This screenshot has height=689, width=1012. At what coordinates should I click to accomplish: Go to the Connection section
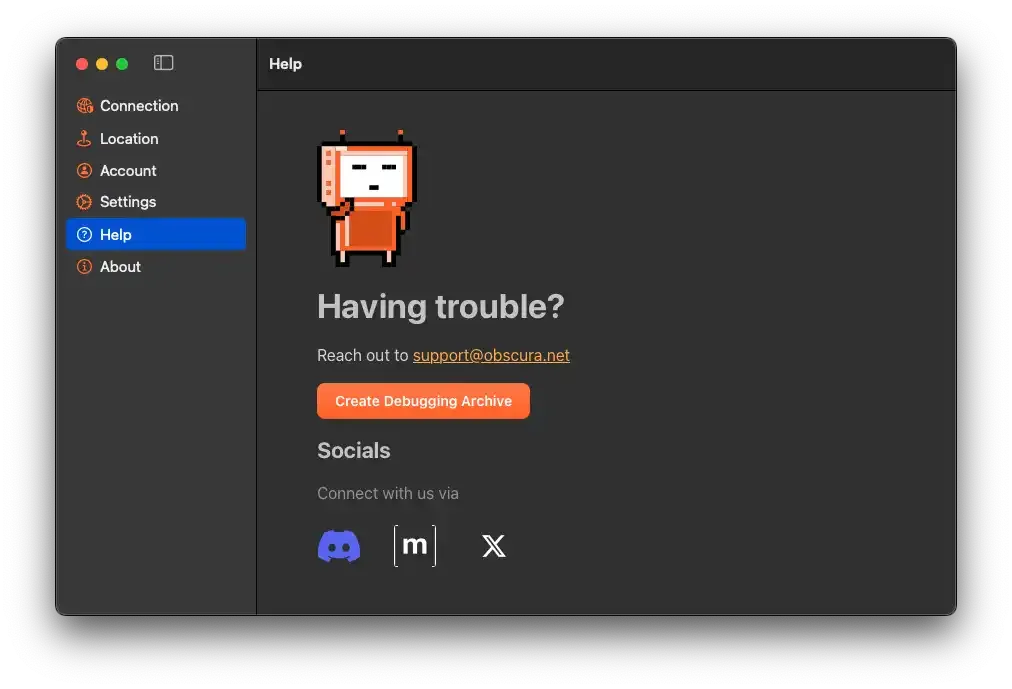139,106
